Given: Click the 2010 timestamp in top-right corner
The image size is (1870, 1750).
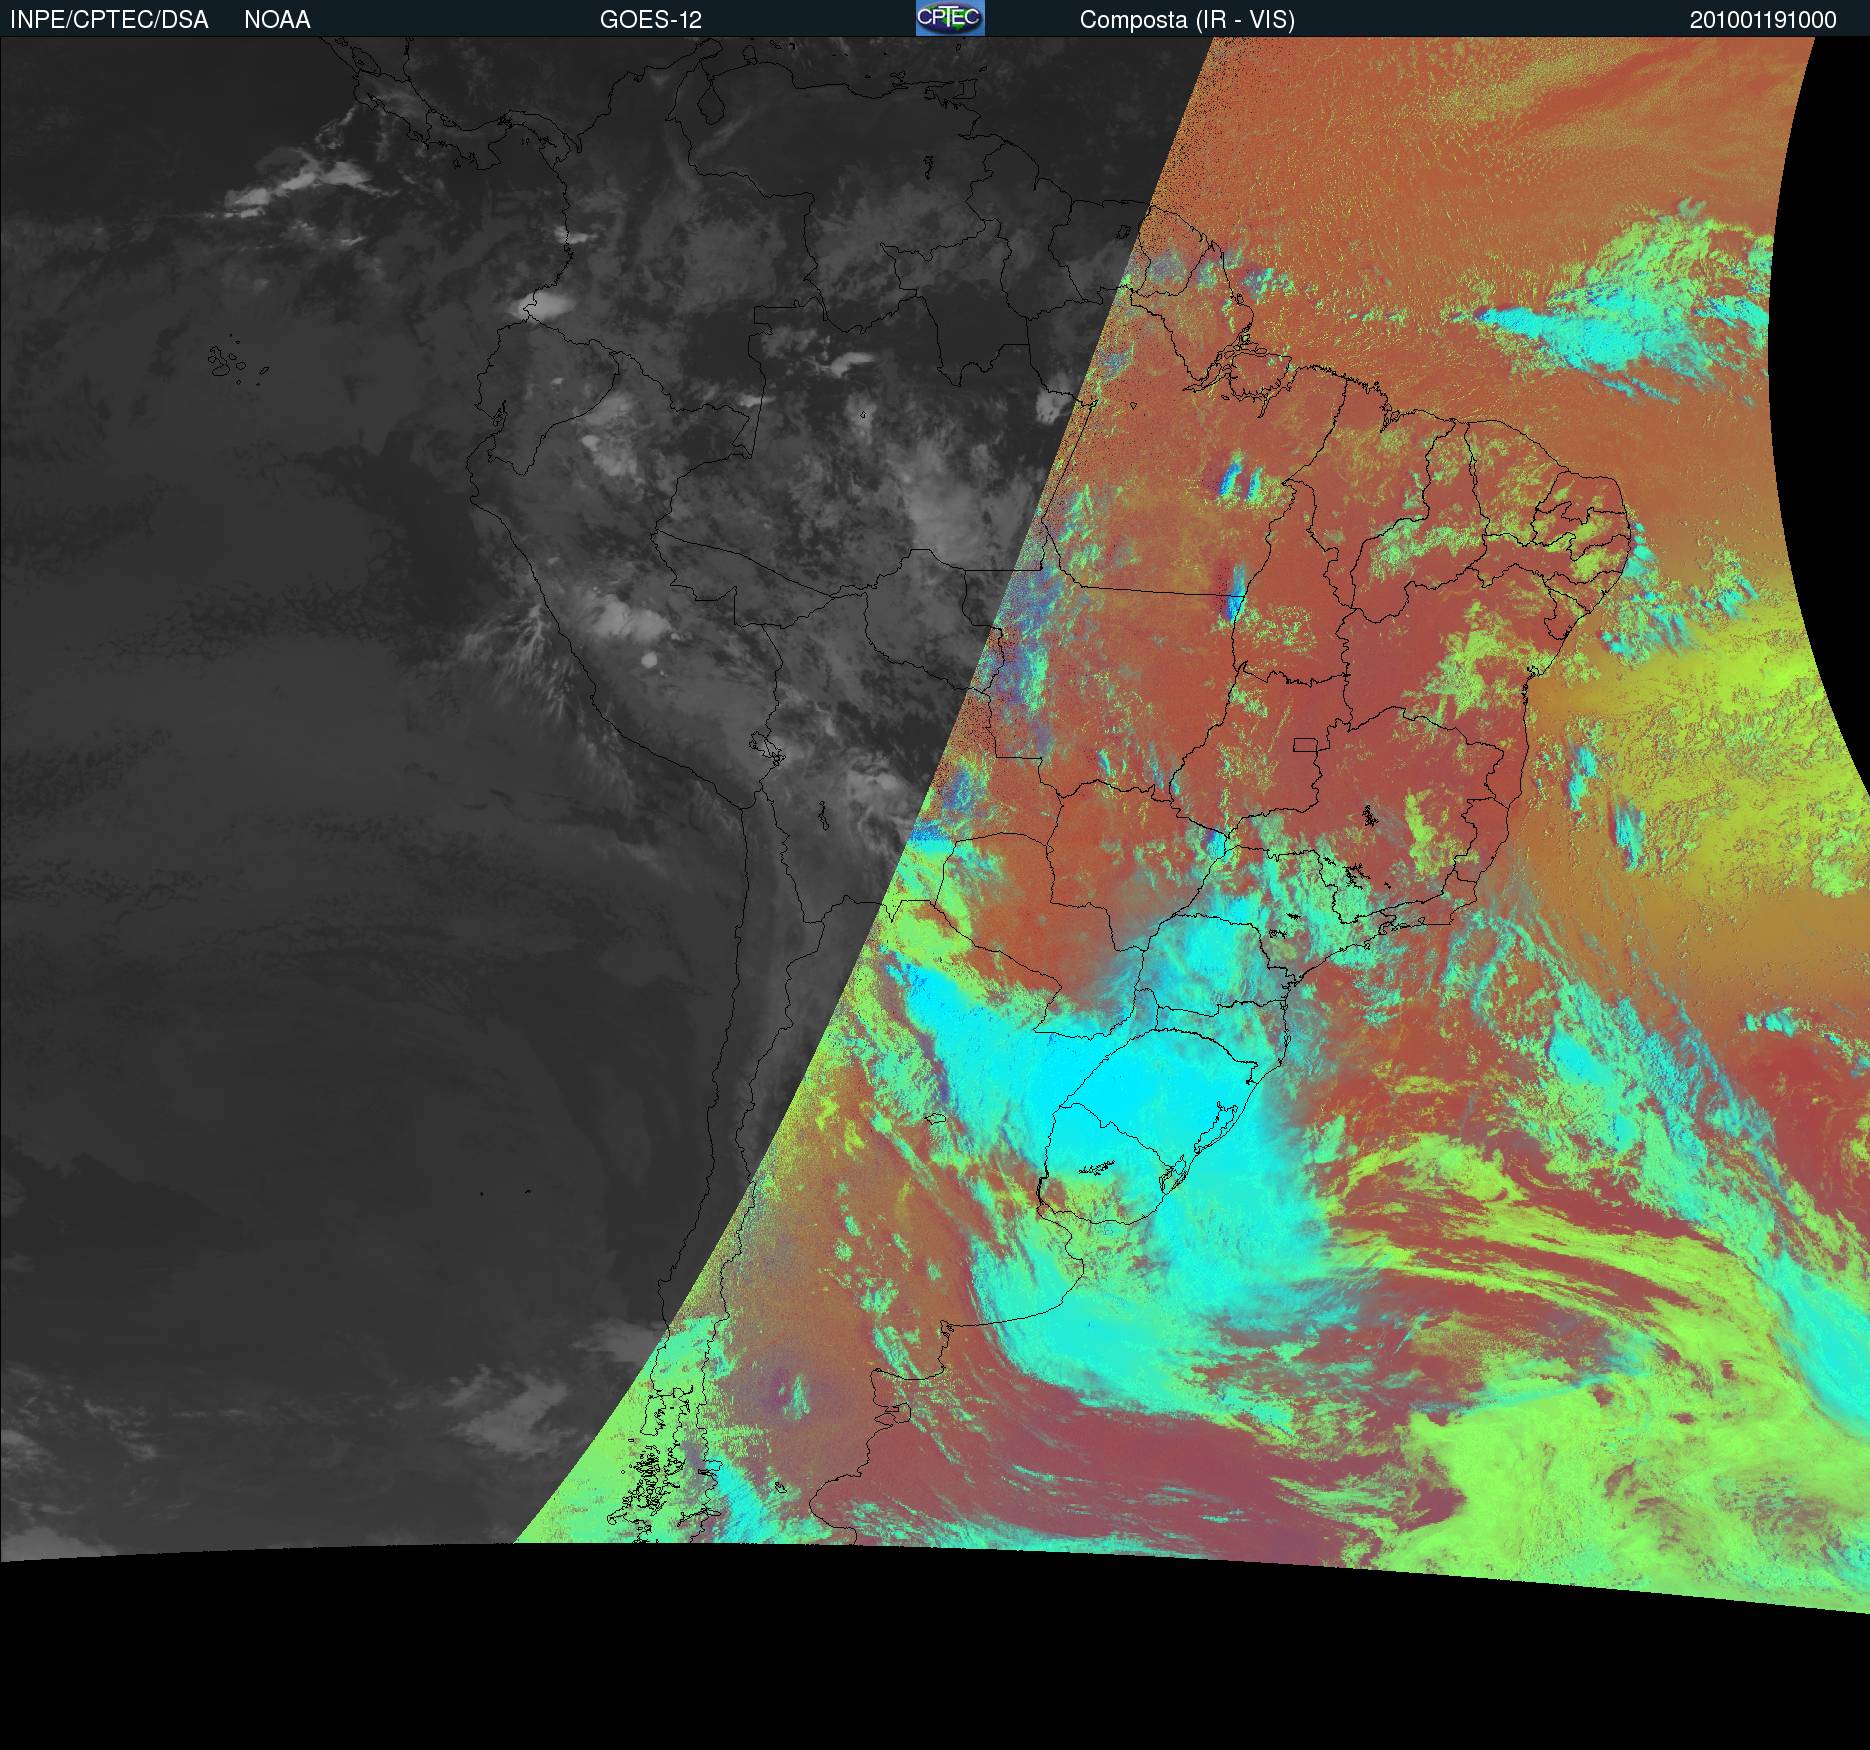Looking at the screenshot, I should [1762, 20].
